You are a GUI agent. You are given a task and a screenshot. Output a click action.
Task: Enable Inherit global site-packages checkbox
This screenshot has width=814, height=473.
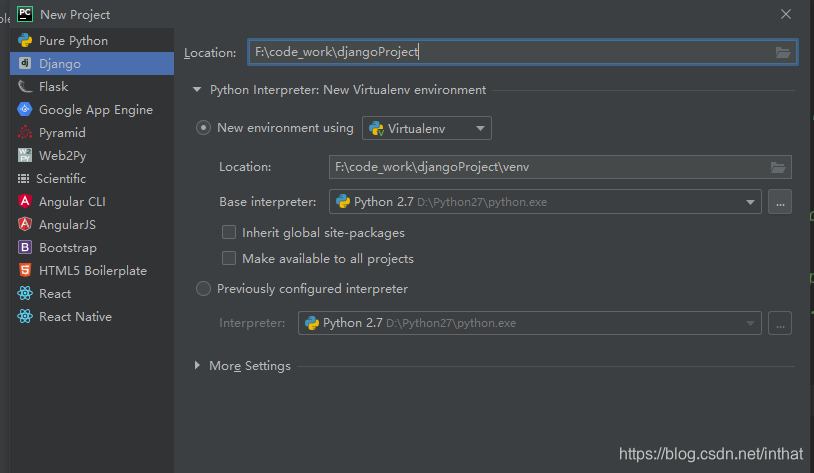[x=229, y=232]
